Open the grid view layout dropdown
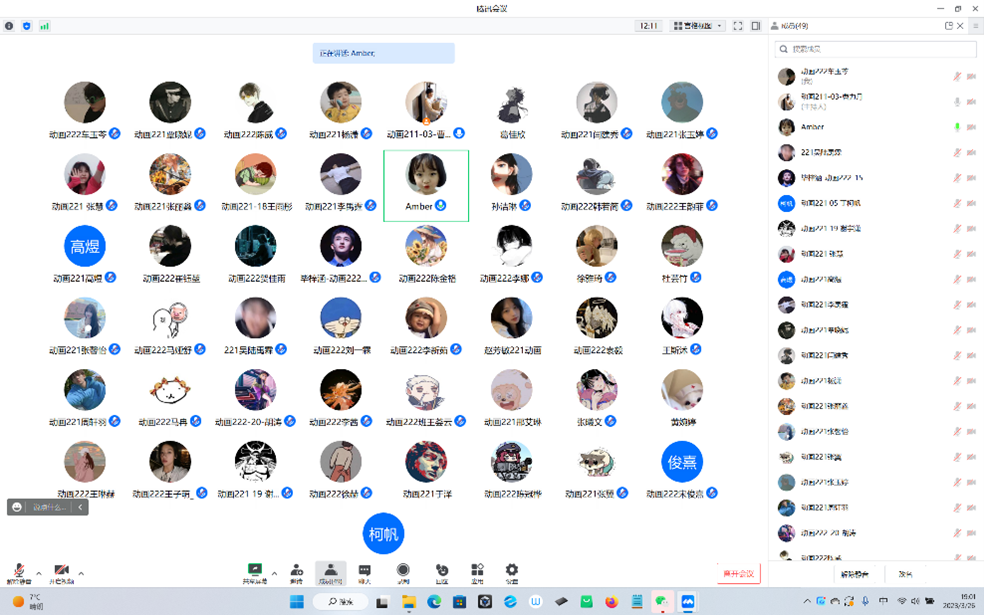Viewport: 984px width, 615px height. click(x=697, y=26)
